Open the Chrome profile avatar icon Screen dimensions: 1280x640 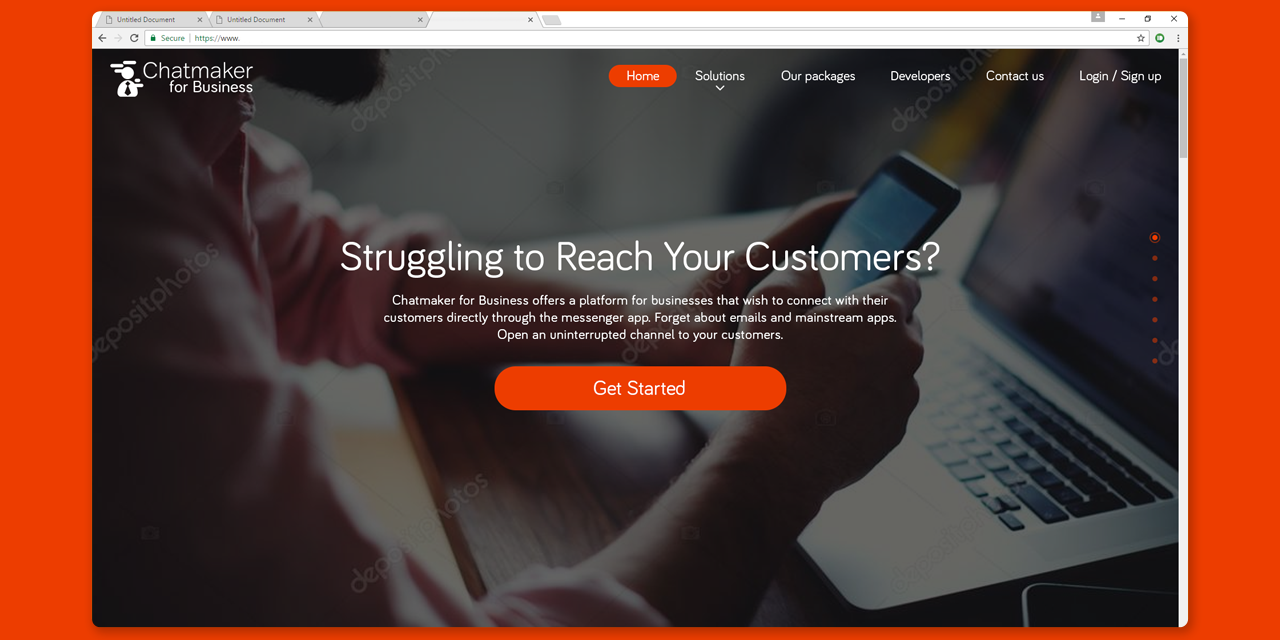coord(1098,17)
